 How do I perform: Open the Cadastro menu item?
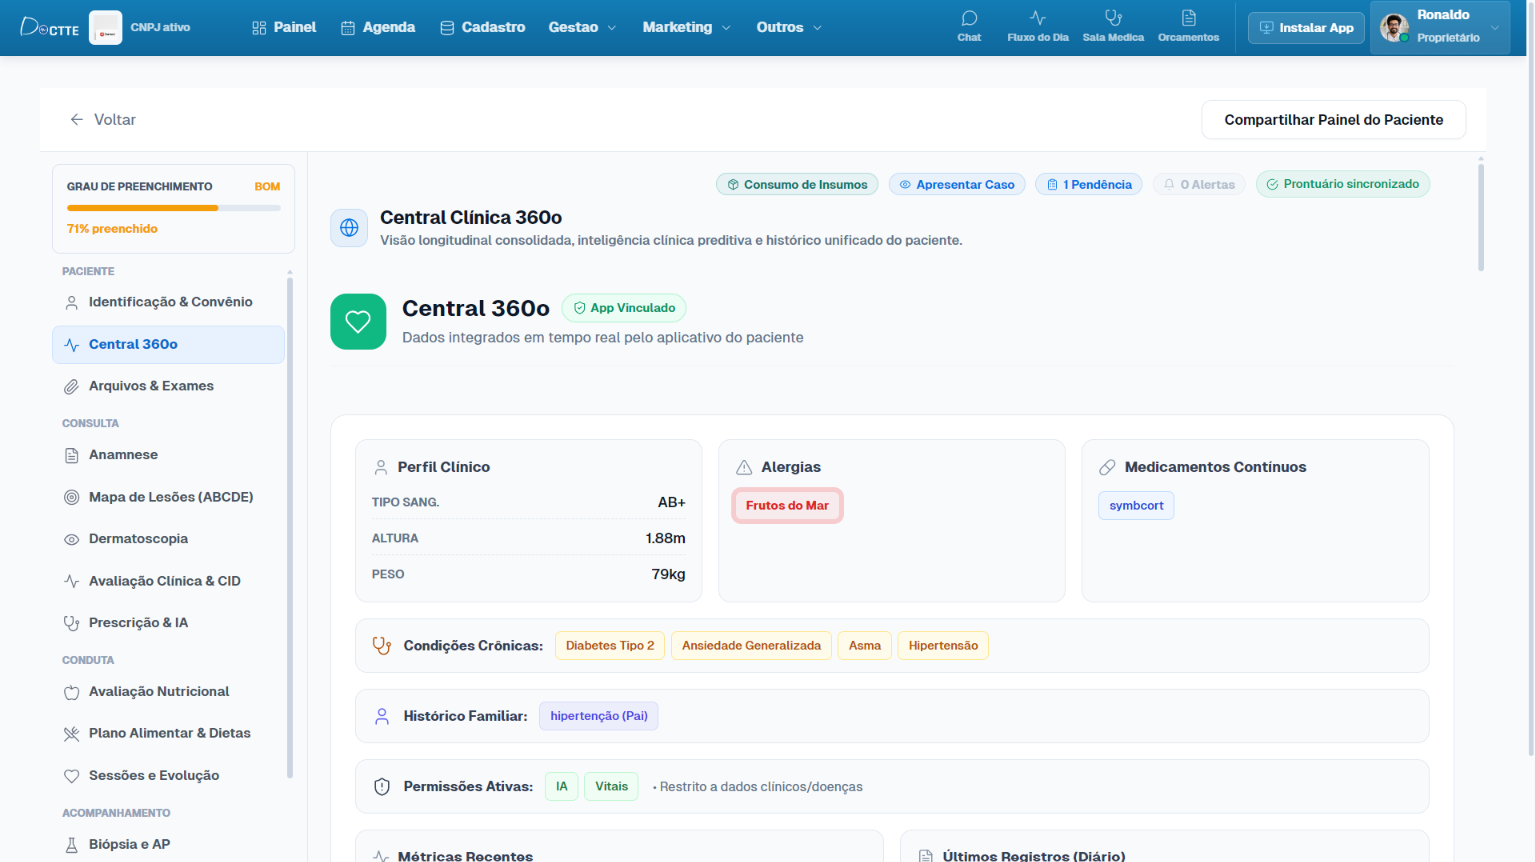click(x=483, y=27)
